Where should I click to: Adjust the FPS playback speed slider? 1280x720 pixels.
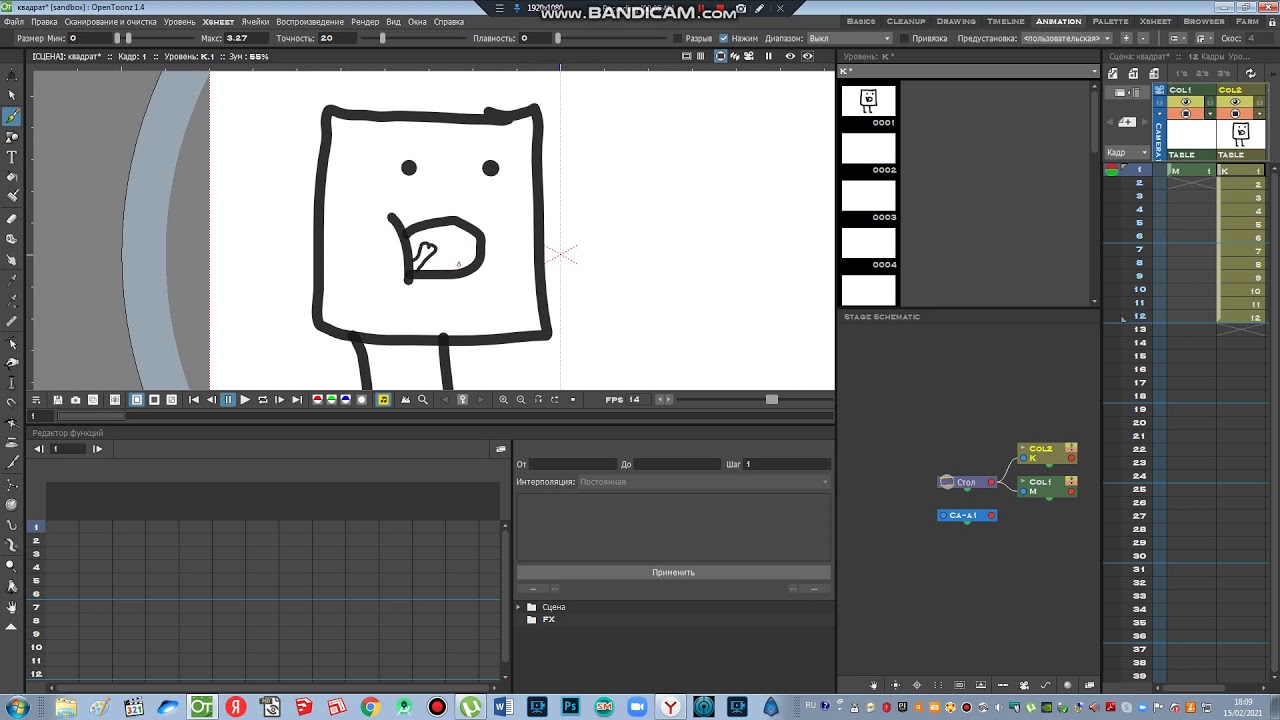pyautogui.click(x=771, y=399)
